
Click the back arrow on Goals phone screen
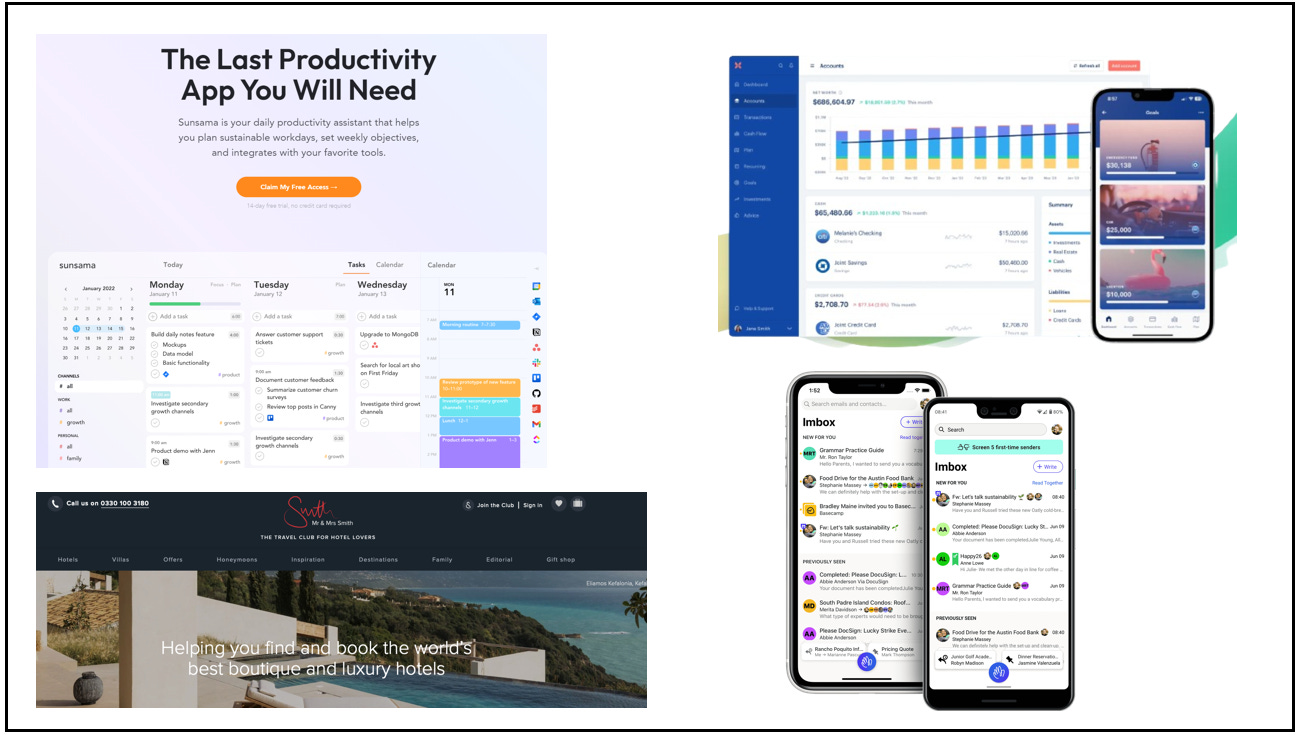tap(1104, 112)
